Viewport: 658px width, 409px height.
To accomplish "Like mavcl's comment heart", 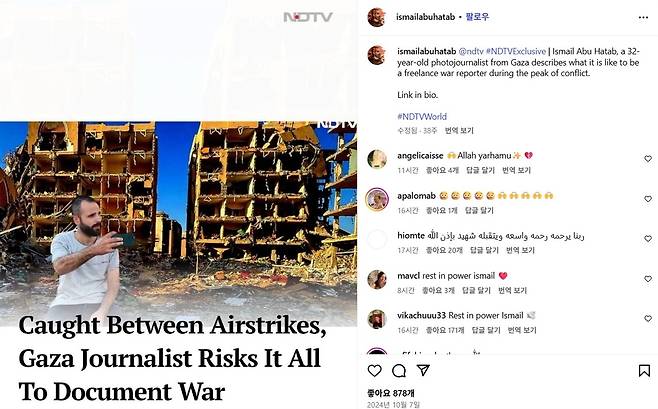I will pos(648,279).
